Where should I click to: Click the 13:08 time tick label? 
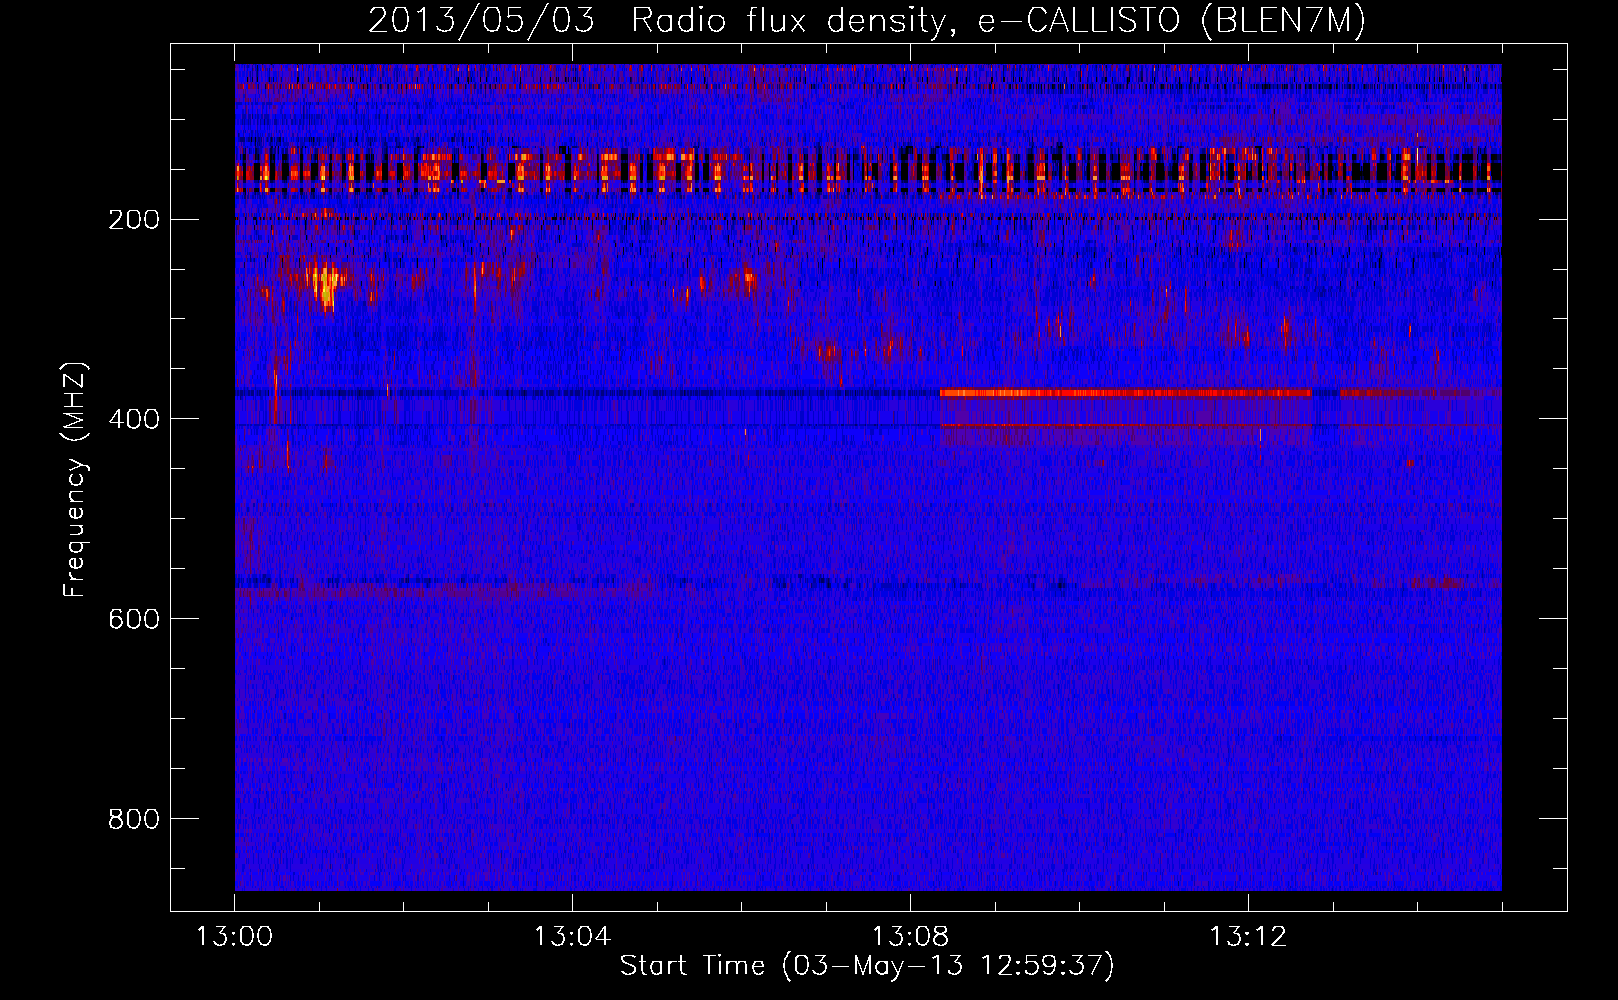910,937
